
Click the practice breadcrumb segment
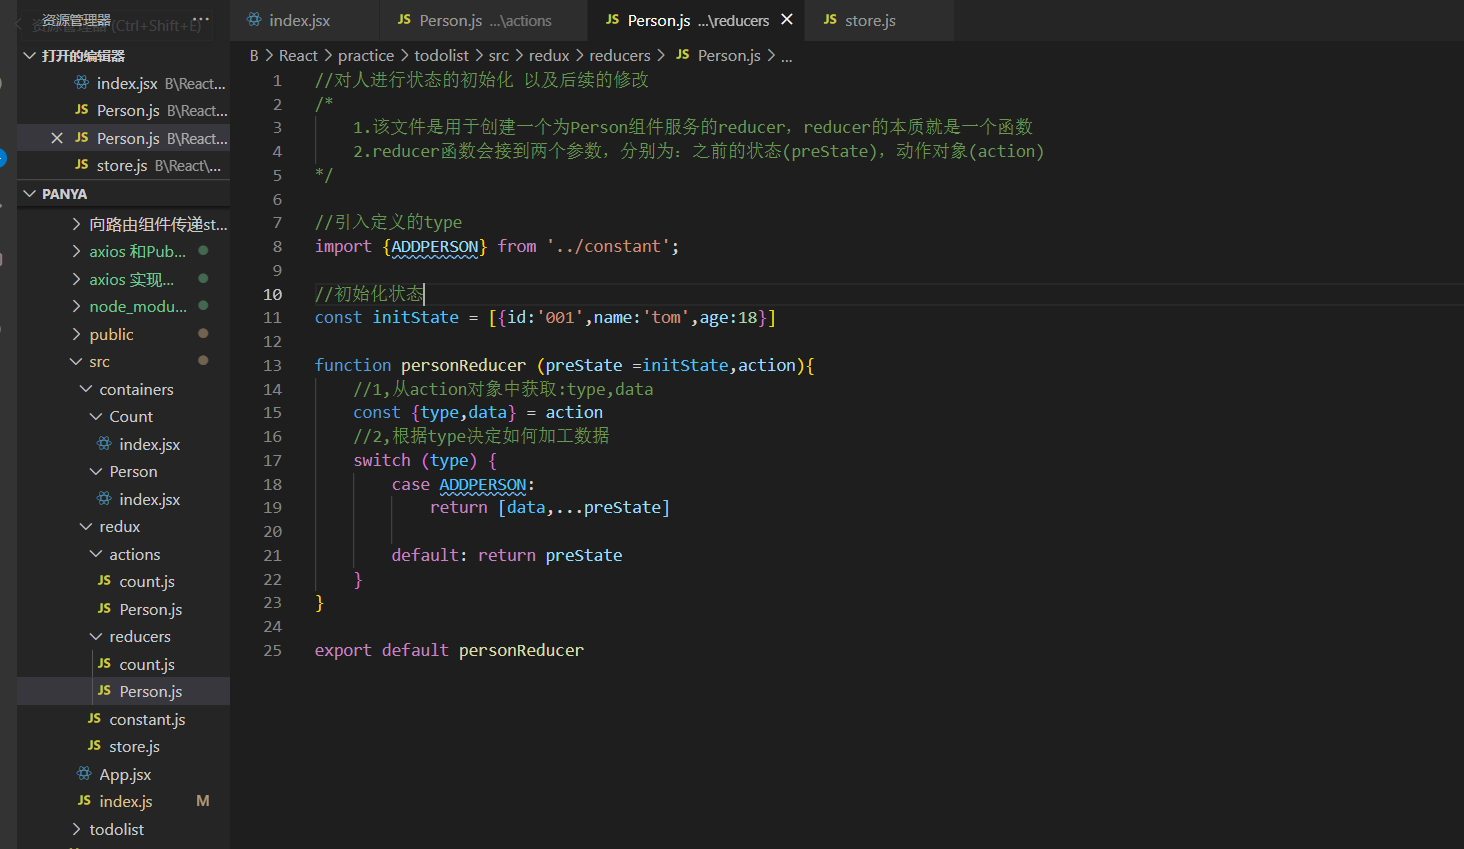point(366,56)
